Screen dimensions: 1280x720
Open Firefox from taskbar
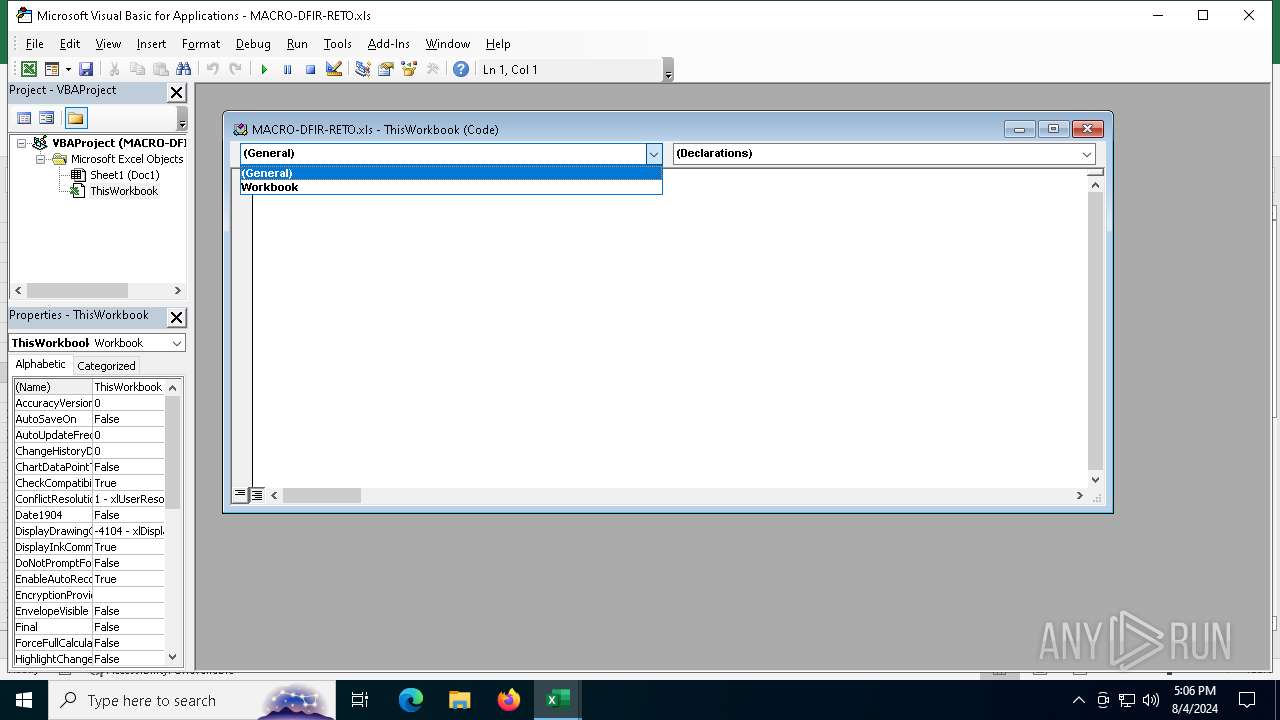click(x=509, y=700)
